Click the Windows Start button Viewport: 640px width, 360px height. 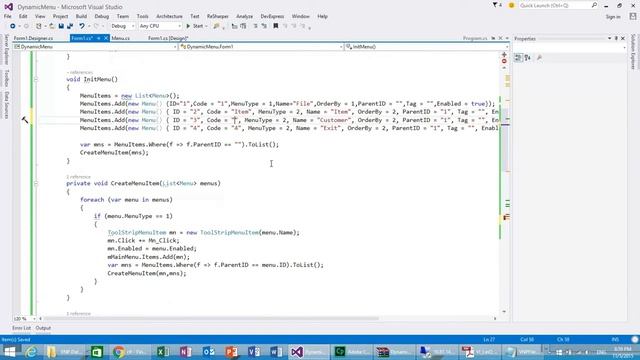(10, 352)
